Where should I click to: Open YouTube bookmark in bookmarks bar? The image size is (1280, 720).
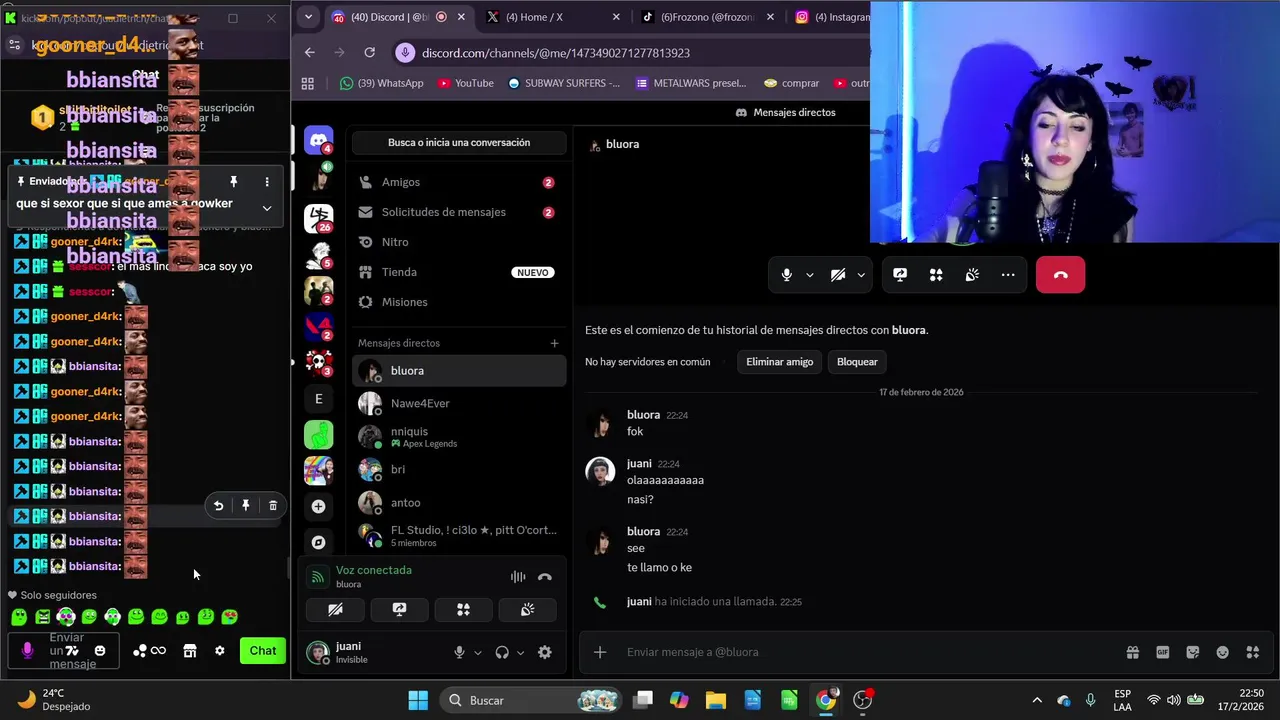coord(465,83)
